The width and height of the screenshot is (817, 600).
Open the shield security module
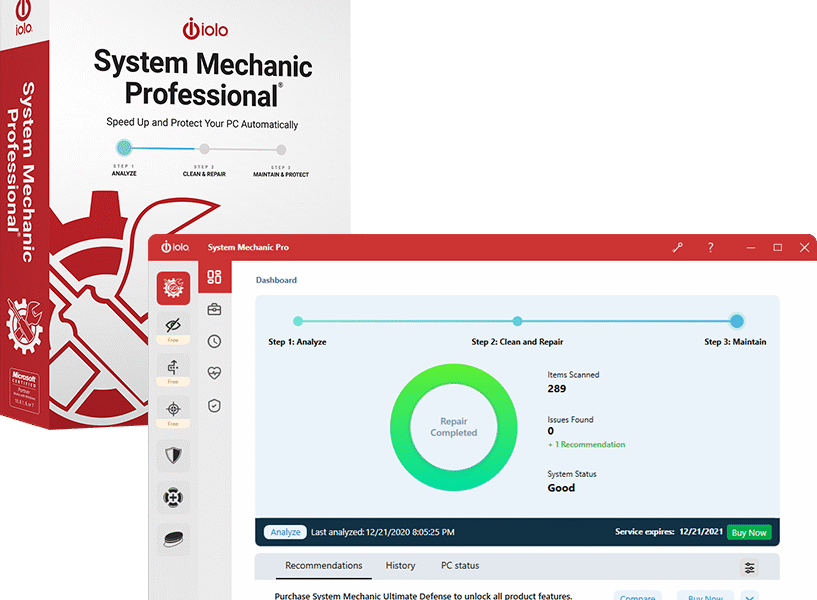(173, 456)
